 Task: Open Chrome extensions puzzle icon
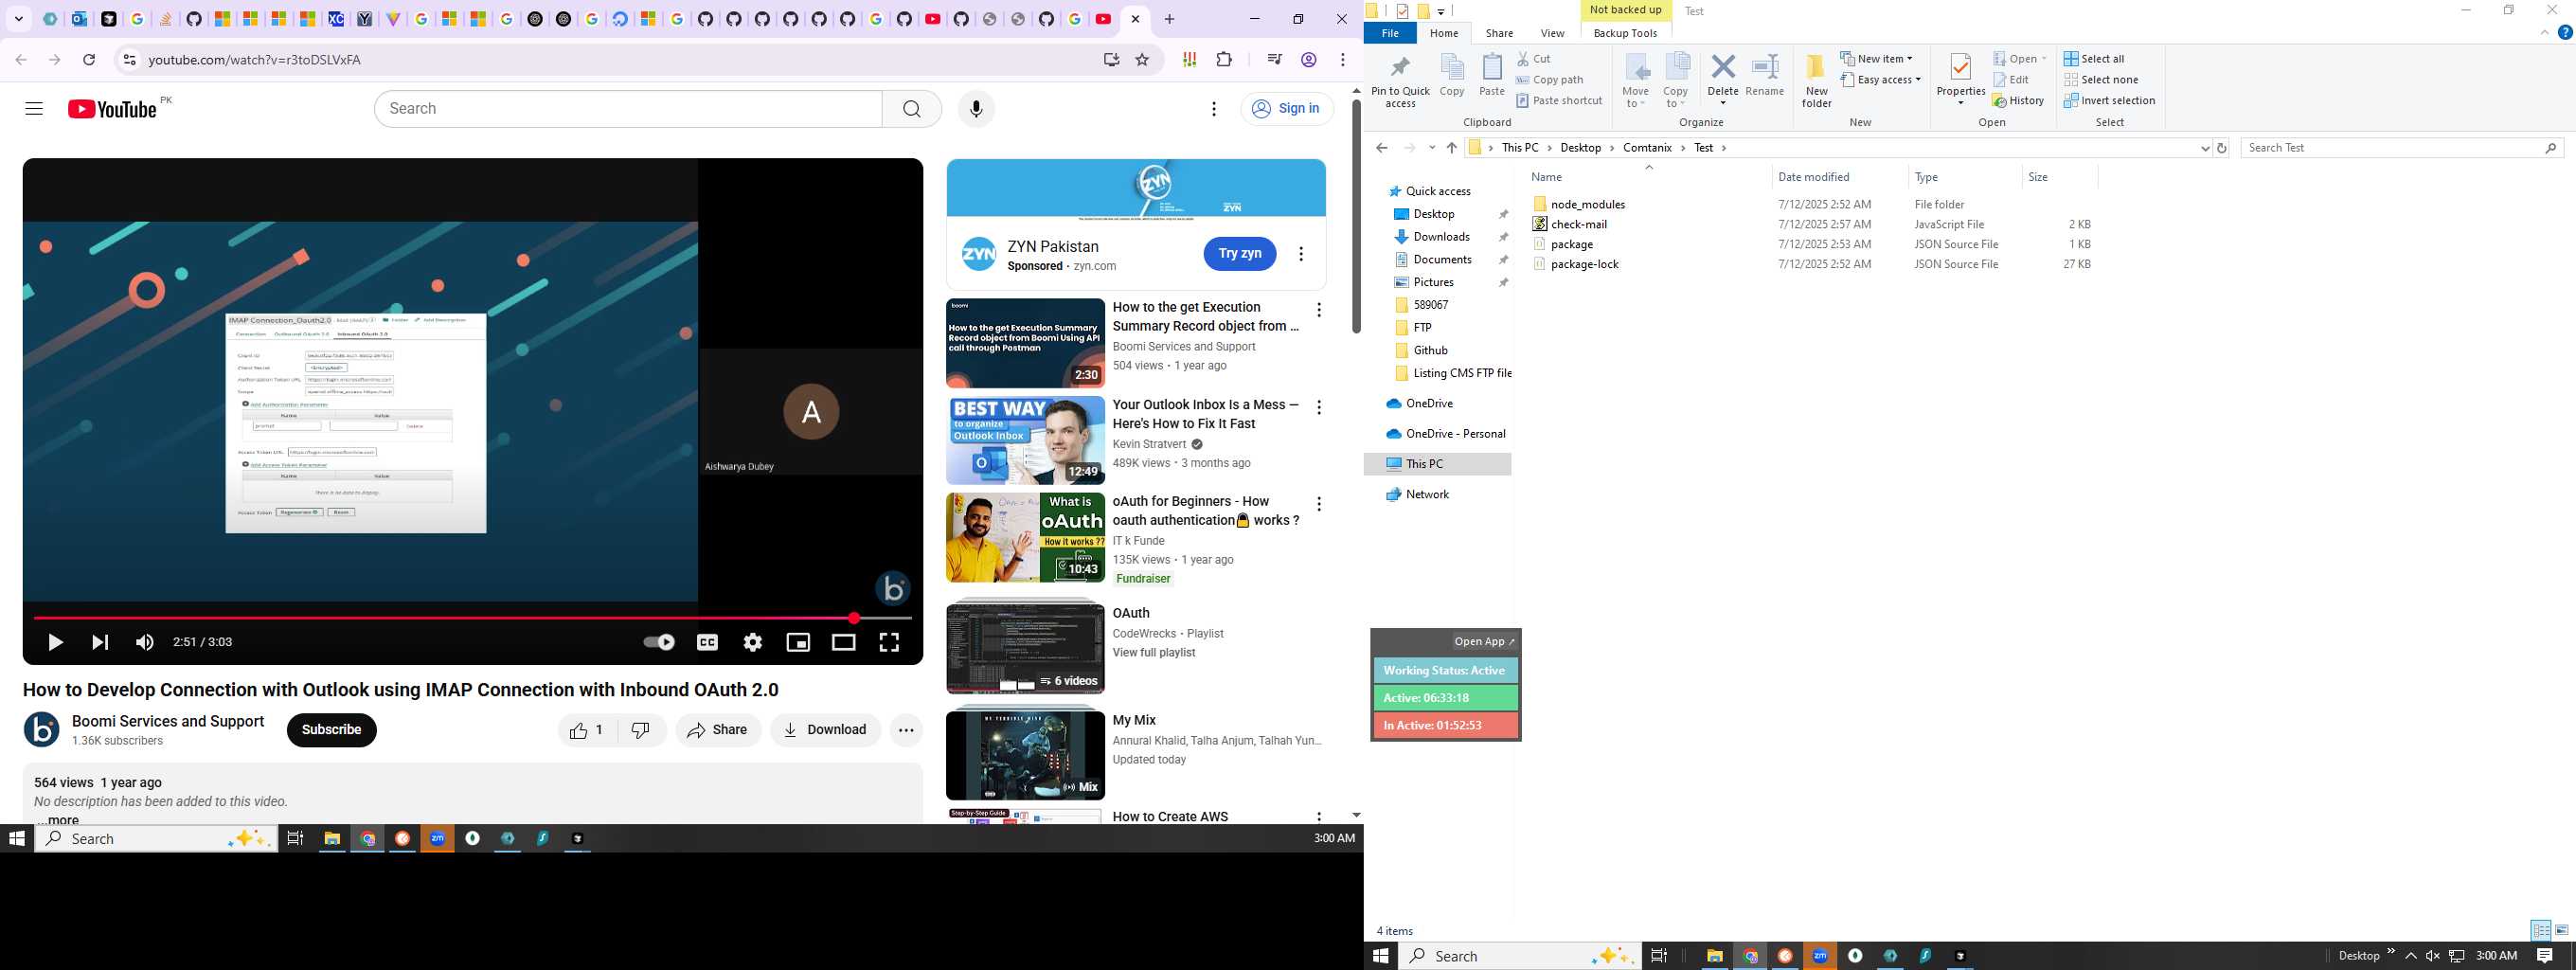[x=1224, y=60]
